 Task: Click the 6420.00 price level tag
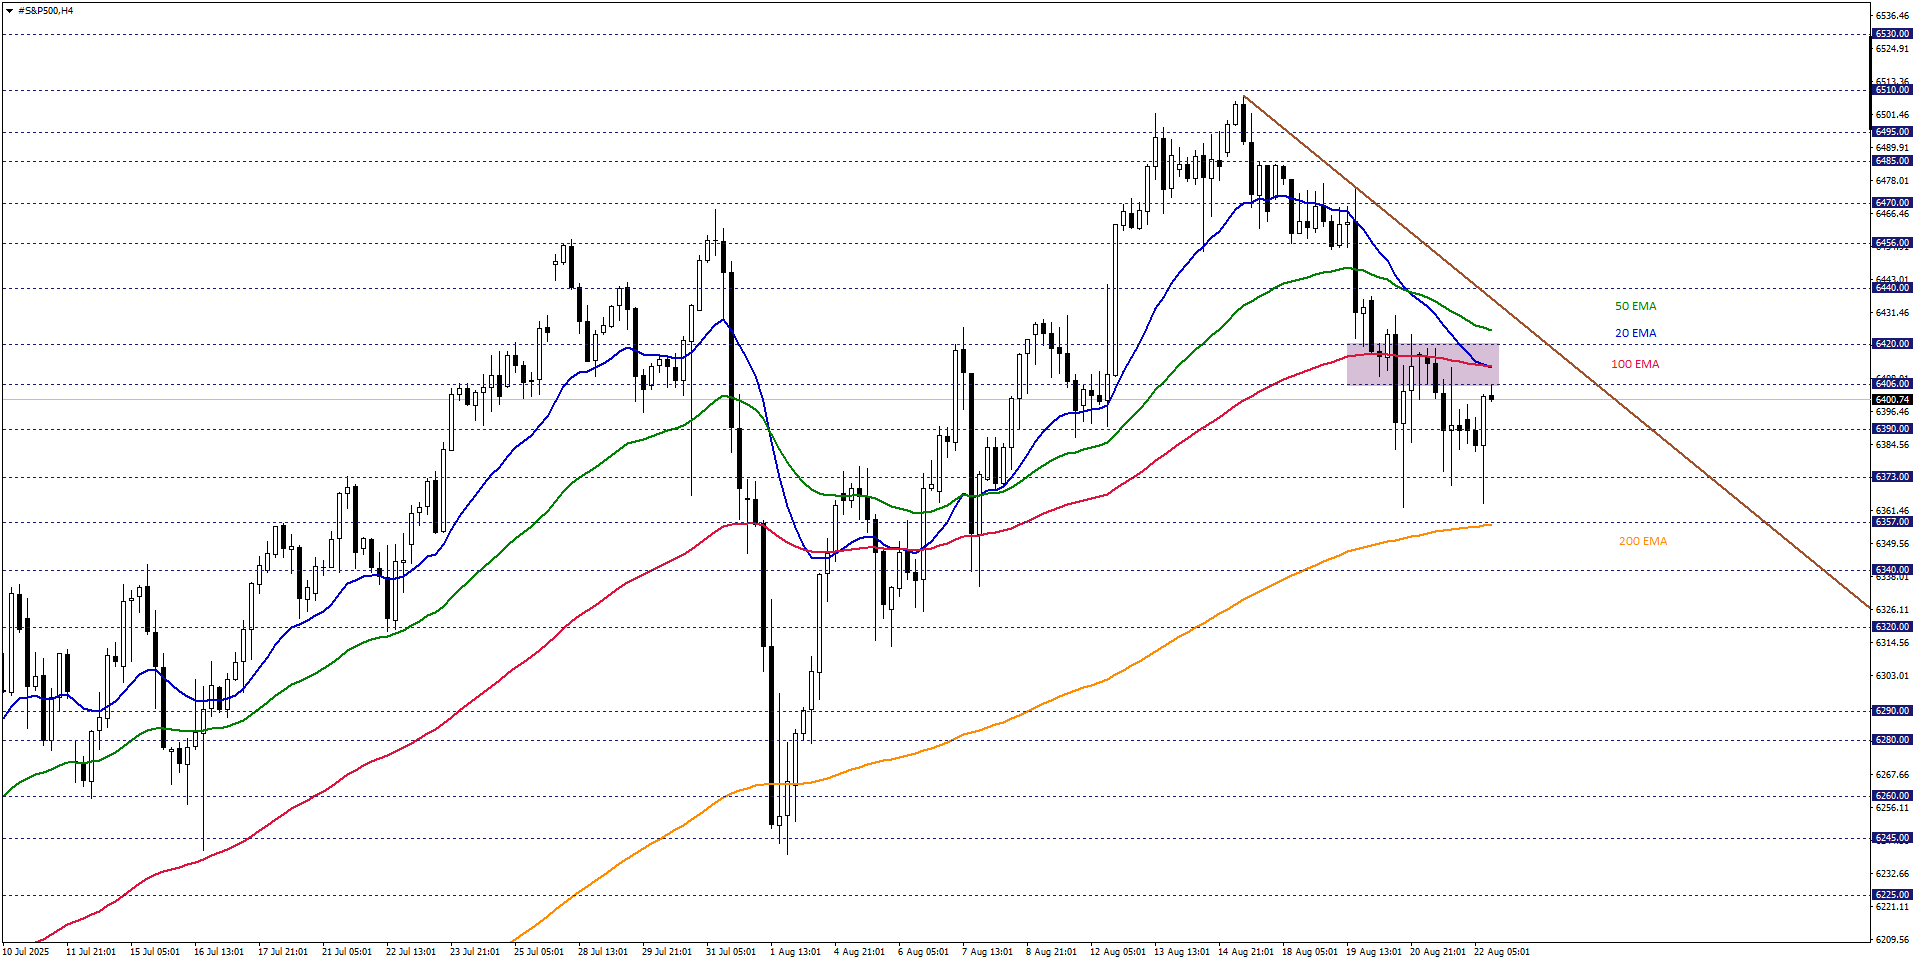(1892, 344)
